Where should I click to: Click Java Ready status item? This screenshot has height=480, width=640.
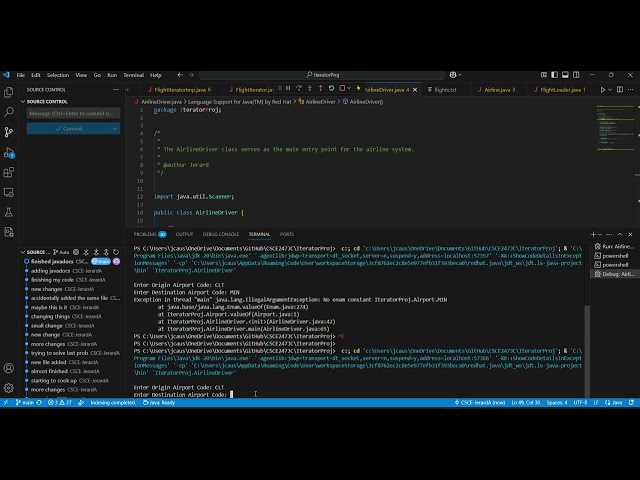tap(159, 402)
